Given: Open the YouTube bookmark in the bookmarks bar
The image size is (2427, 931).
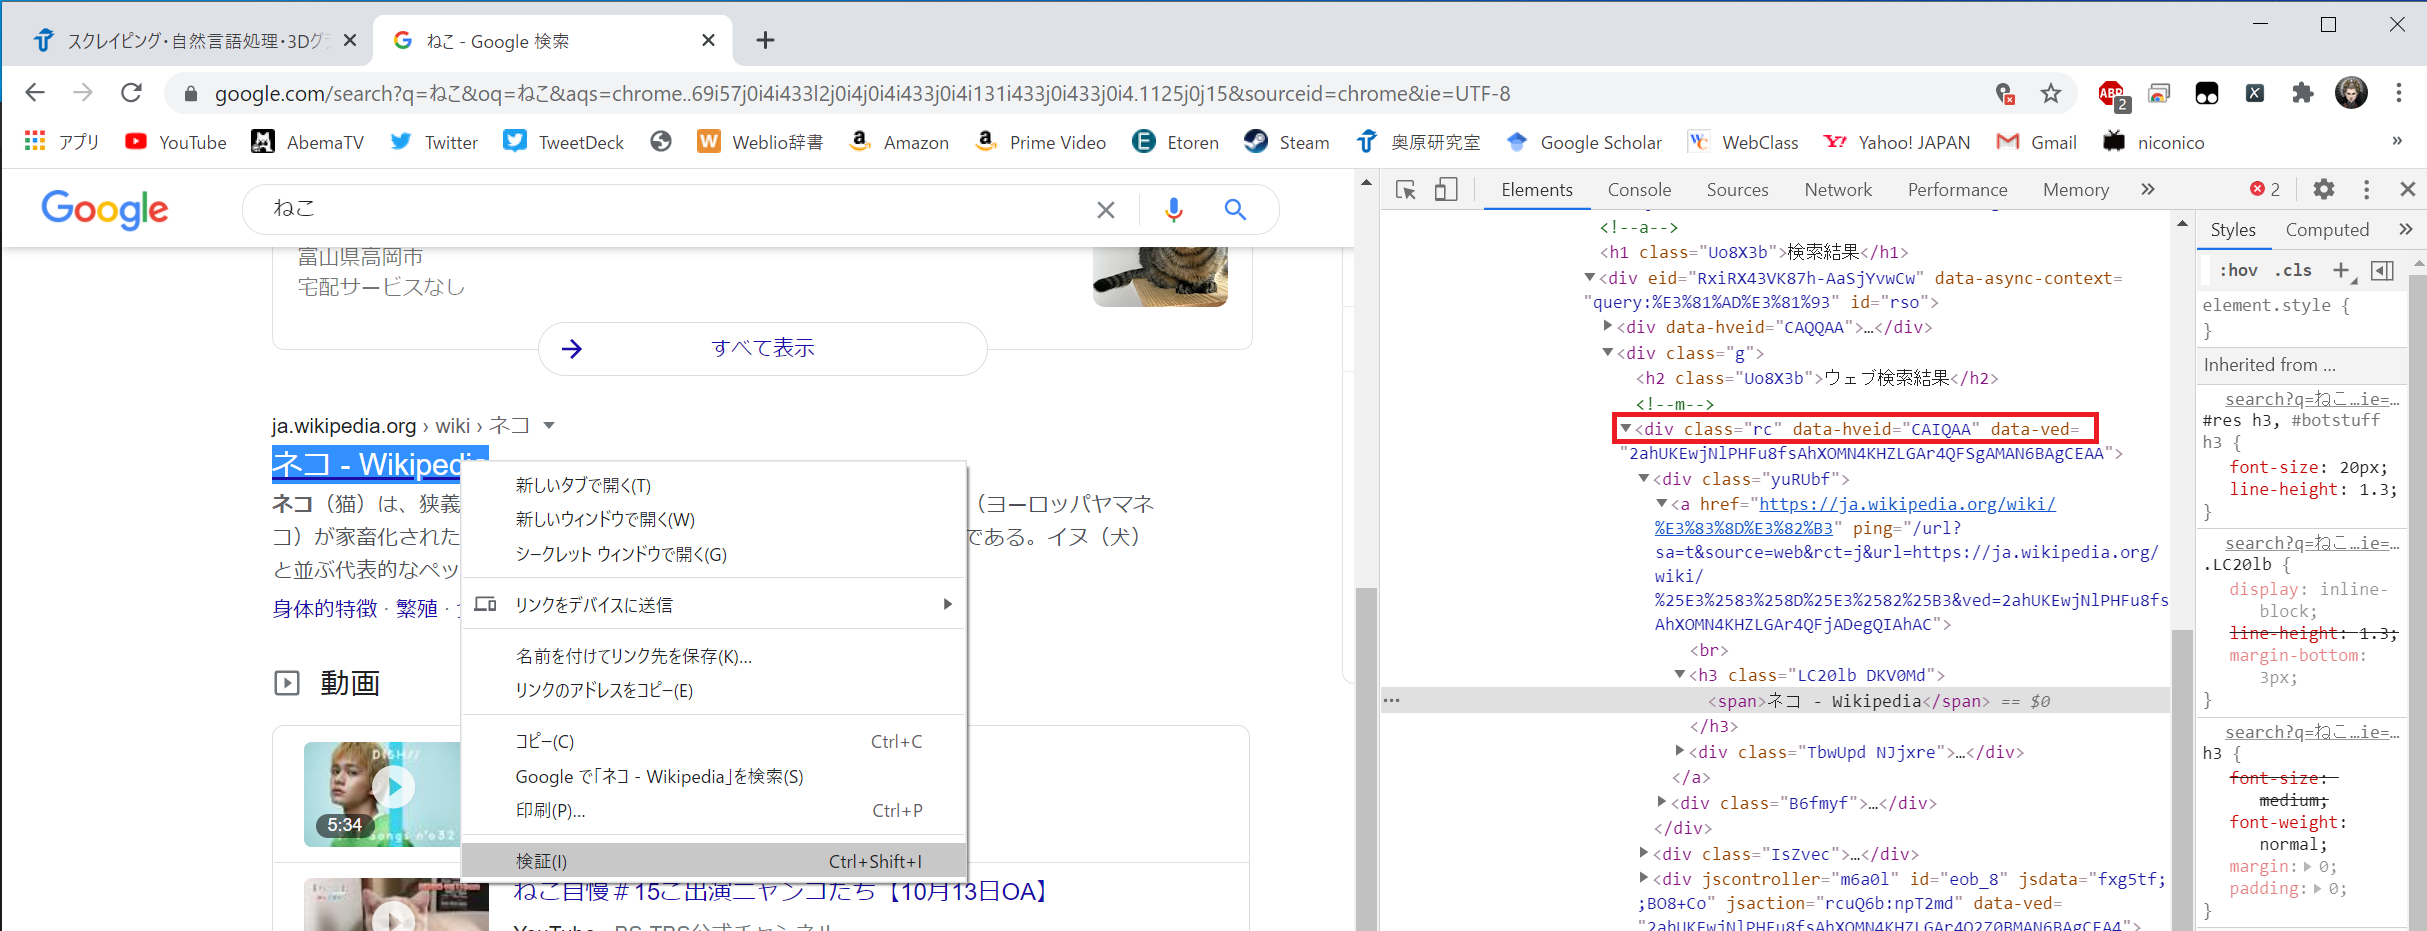Looking at the screenshot, I should click(x=176, y=142).
